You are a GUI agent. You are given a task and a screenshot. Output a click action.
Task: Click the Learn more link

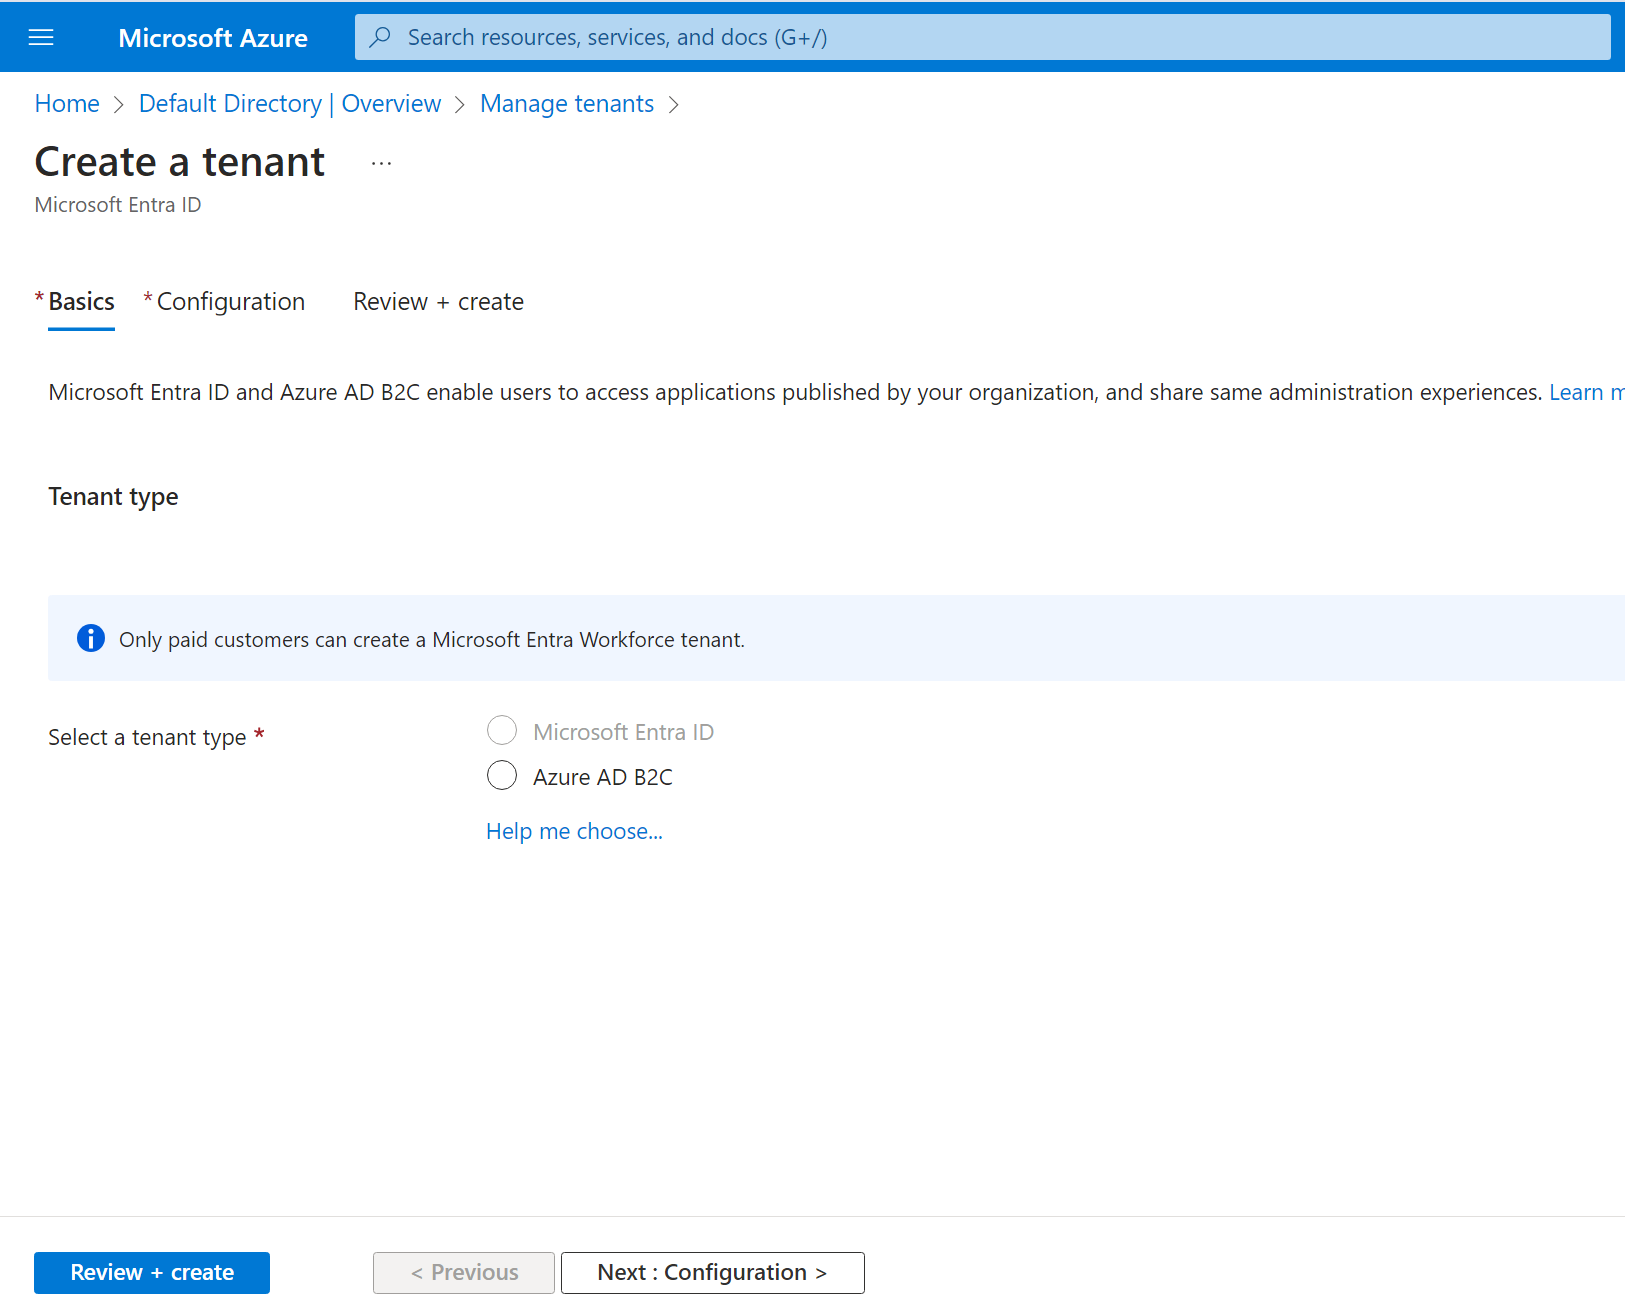[x=1586, y=392]
